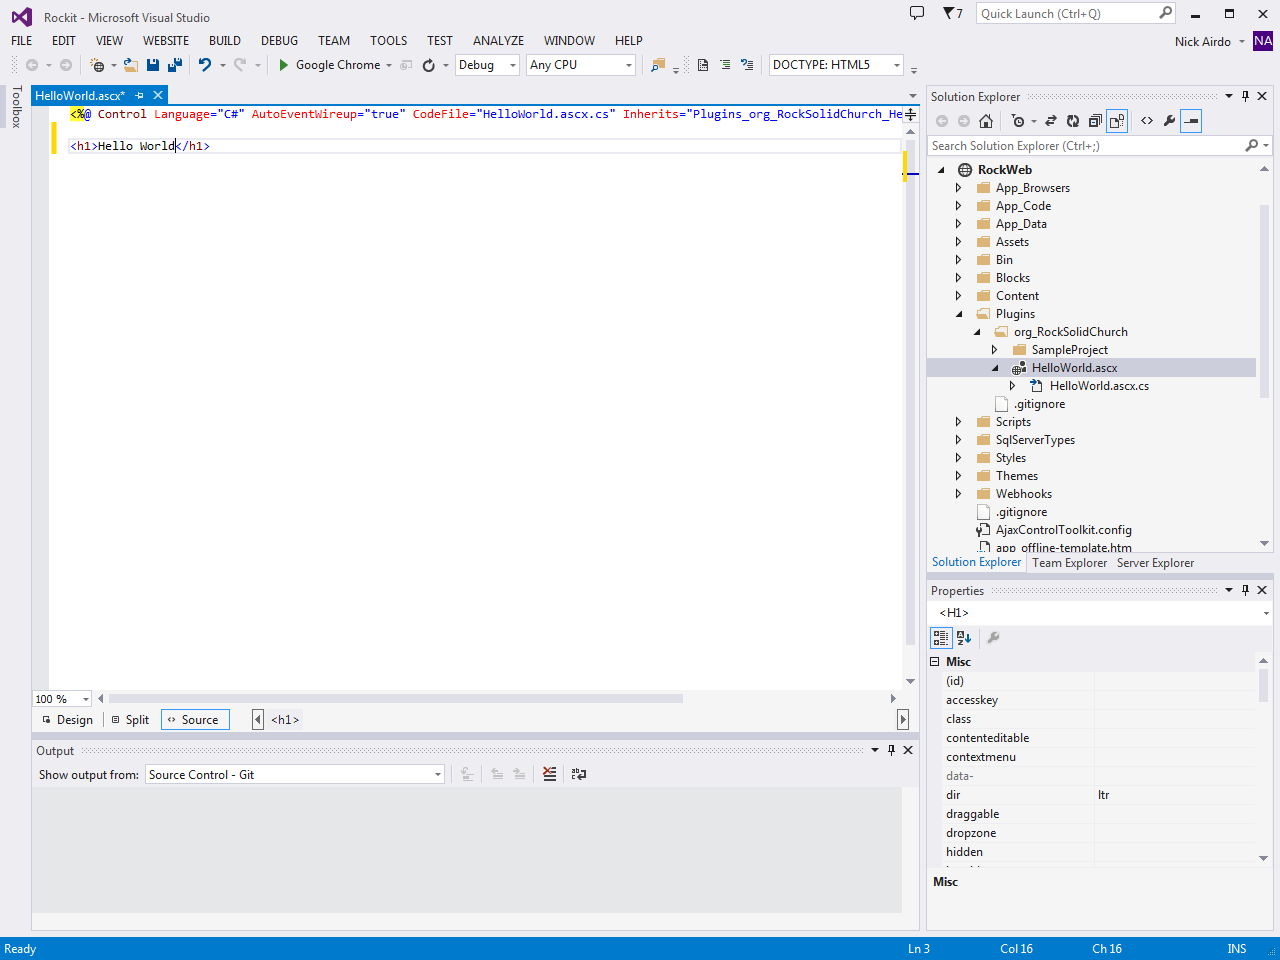Click the Solution Explorer Home icon
The width and height of the screenshot is (1280, 960).
pos(986,121)
